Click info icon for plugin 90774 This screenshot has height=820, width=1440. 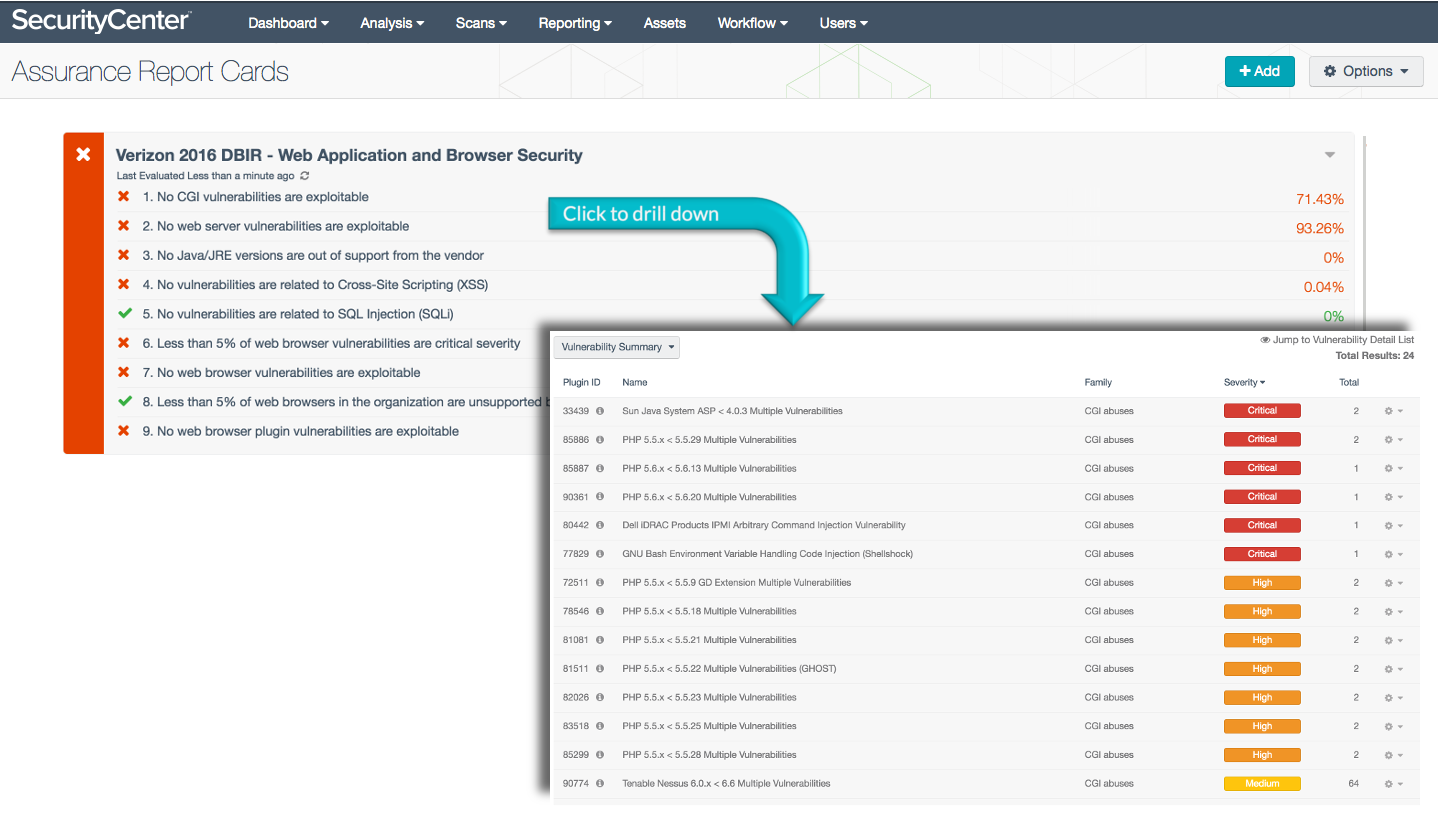[x=600, y=783]
